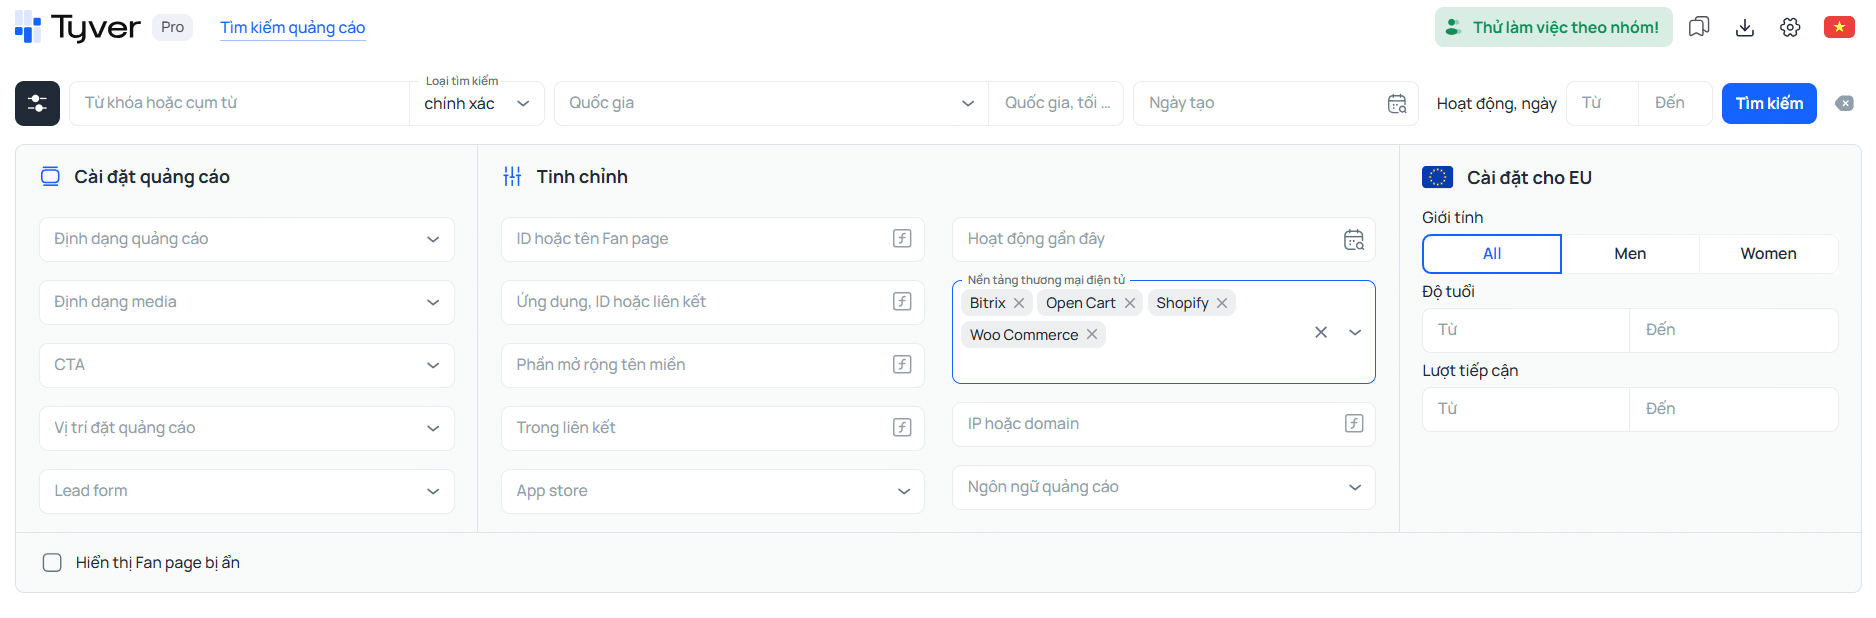
Task: Click Thử làm việc theo nhóm button
Action: coord(1553,27)
